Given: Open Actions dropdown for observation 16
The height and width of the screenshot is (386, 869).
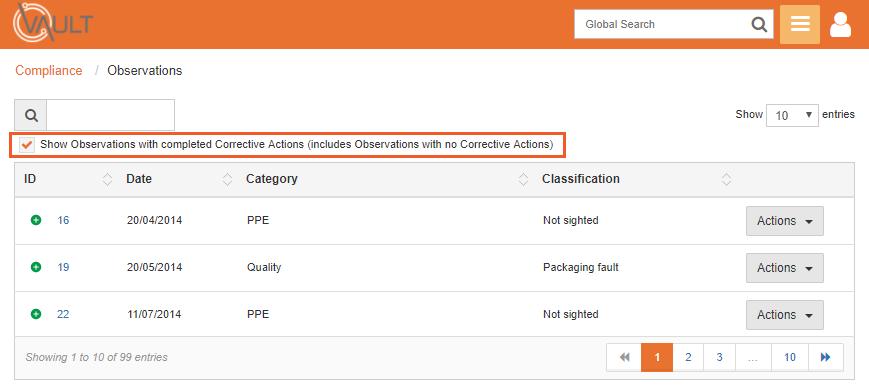Looking at the screenshot, I should click(x=785, y=221).
